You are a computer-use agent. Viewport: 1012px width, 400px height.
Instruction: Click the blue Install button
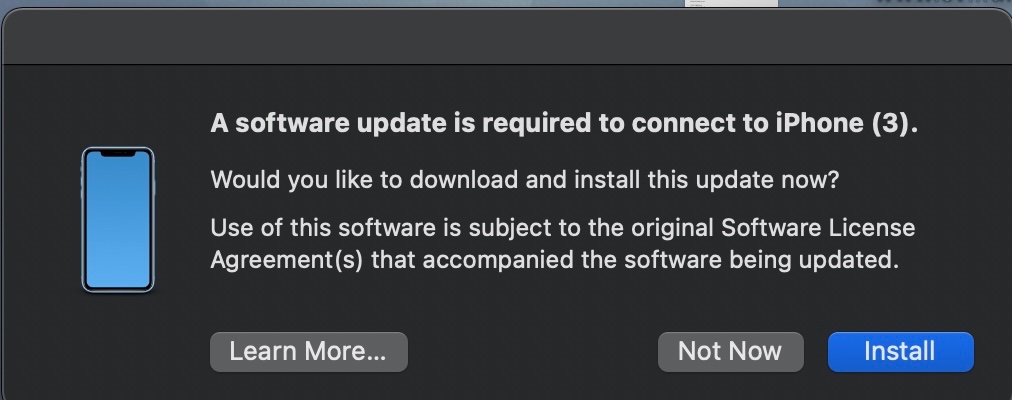tap(900, 352)
